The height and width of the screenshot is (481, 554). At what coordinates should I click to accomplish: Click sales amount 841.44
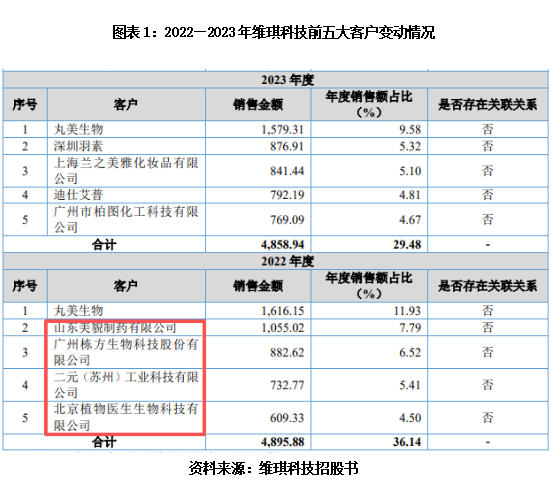(287, 171)
